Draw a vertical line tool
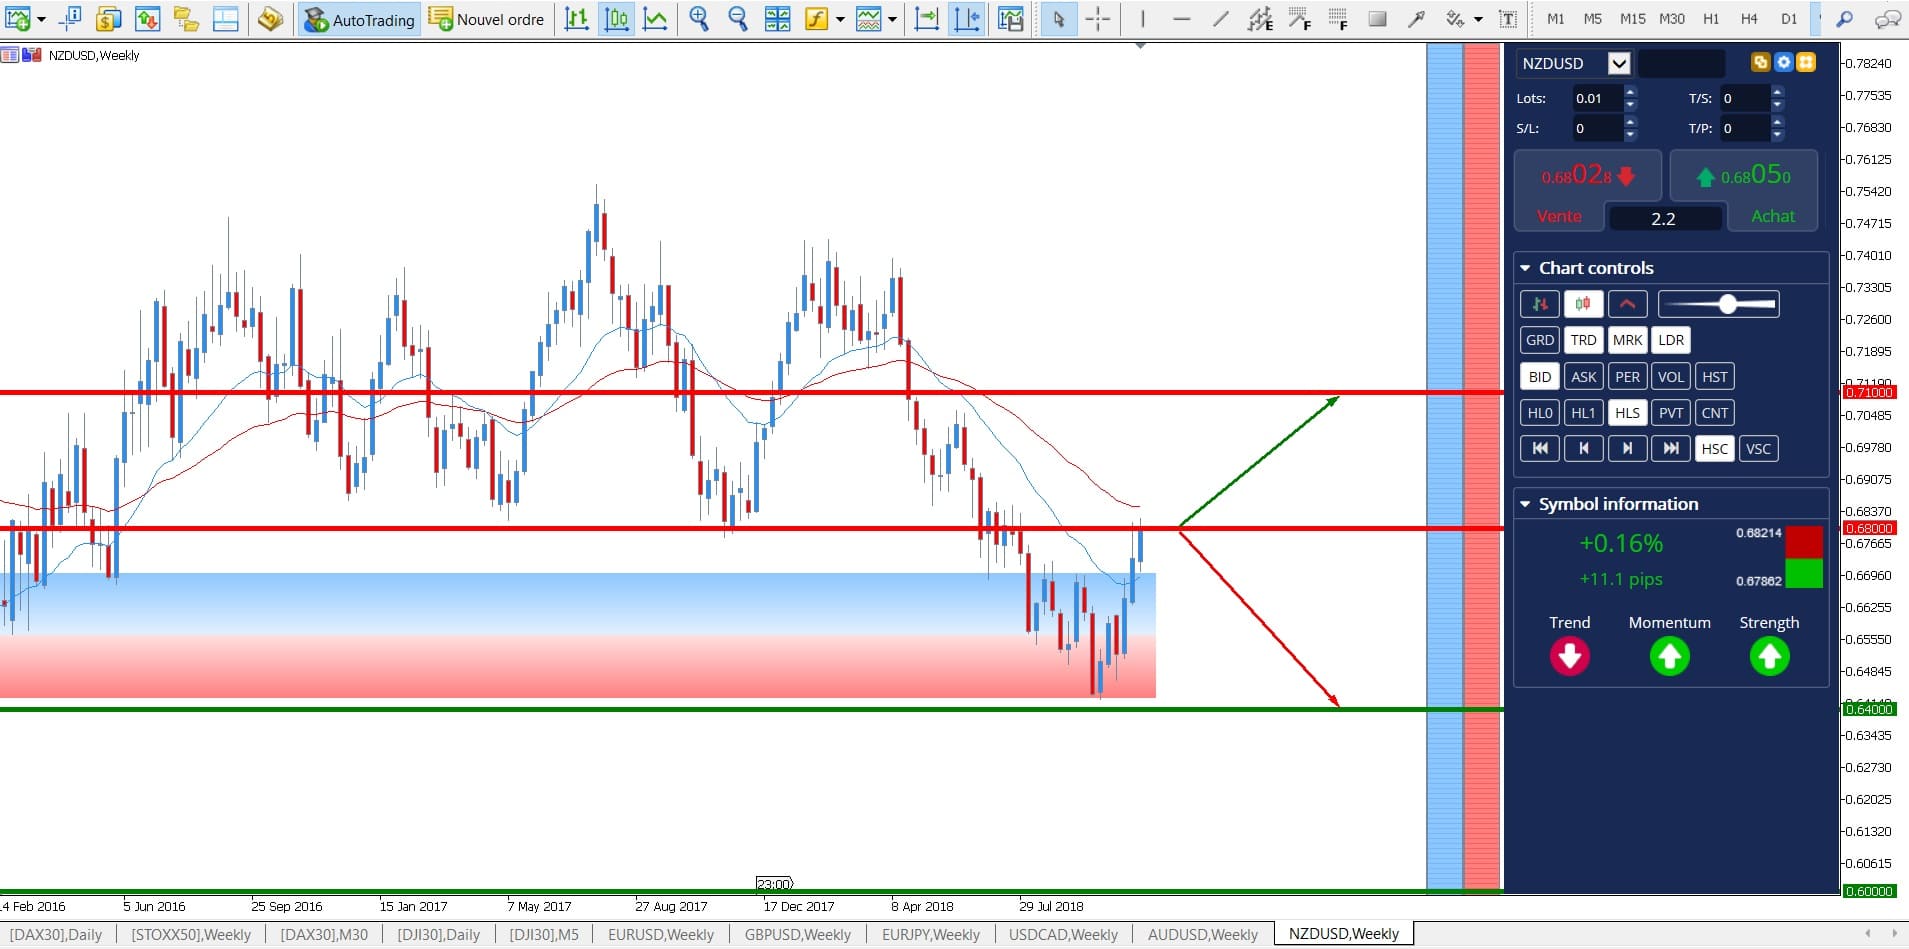Image resolution: width=1909 pixels, height=949 pixels. point(1142,19)
